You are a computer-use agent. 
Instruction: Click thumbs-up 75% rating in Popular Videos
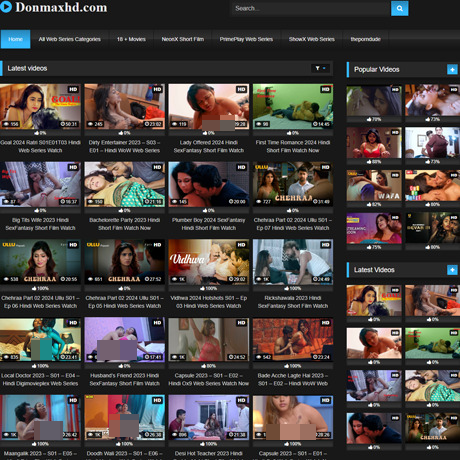click(x=374, y=247)
